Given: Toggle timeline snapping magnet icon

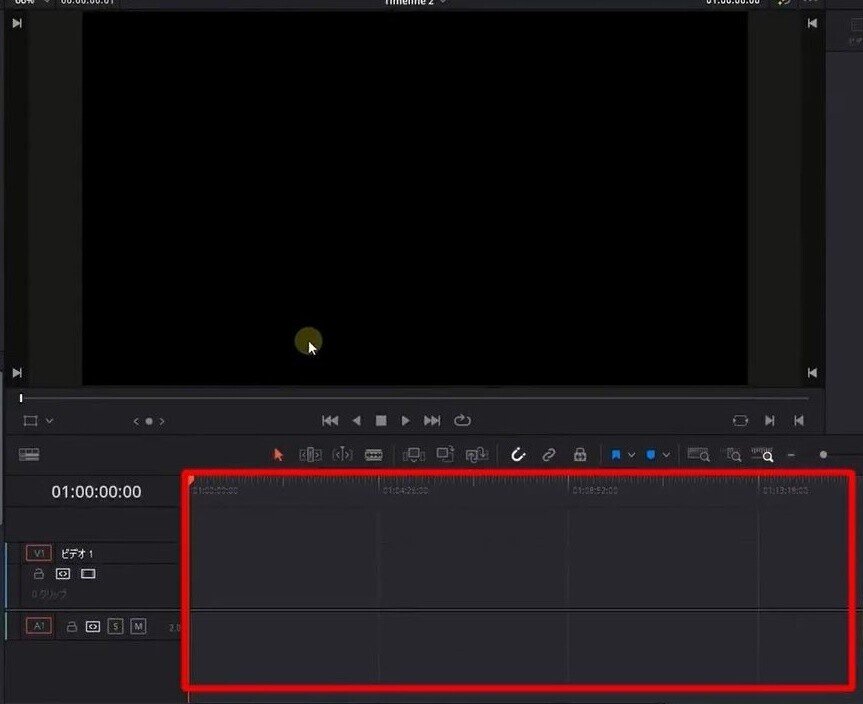Looking at the screenshot, I should coord(518,455).
